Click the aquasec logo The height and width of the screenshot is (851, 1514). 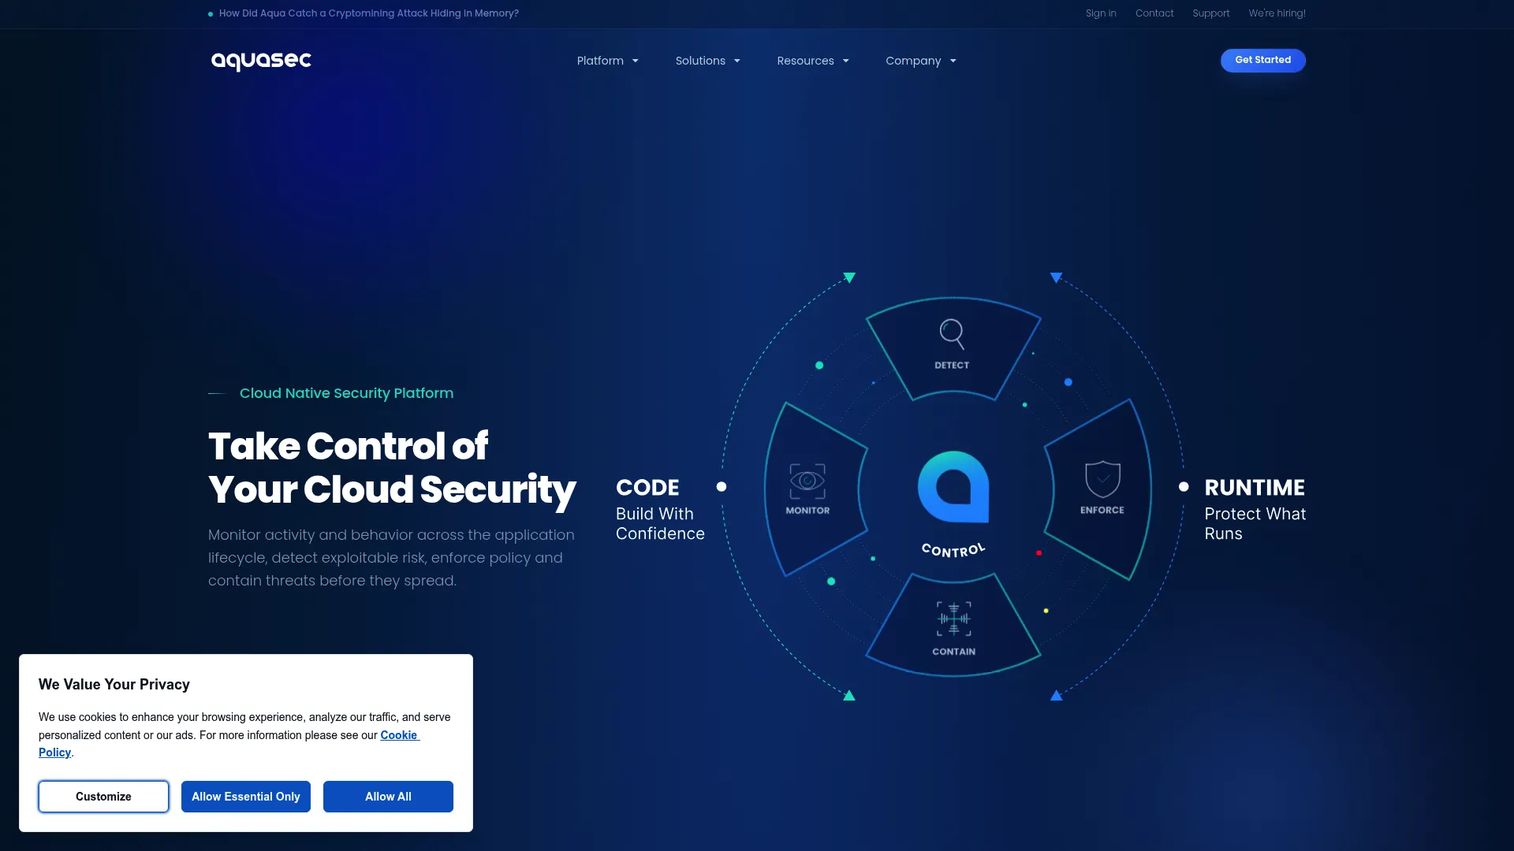[x=261, y=60]
